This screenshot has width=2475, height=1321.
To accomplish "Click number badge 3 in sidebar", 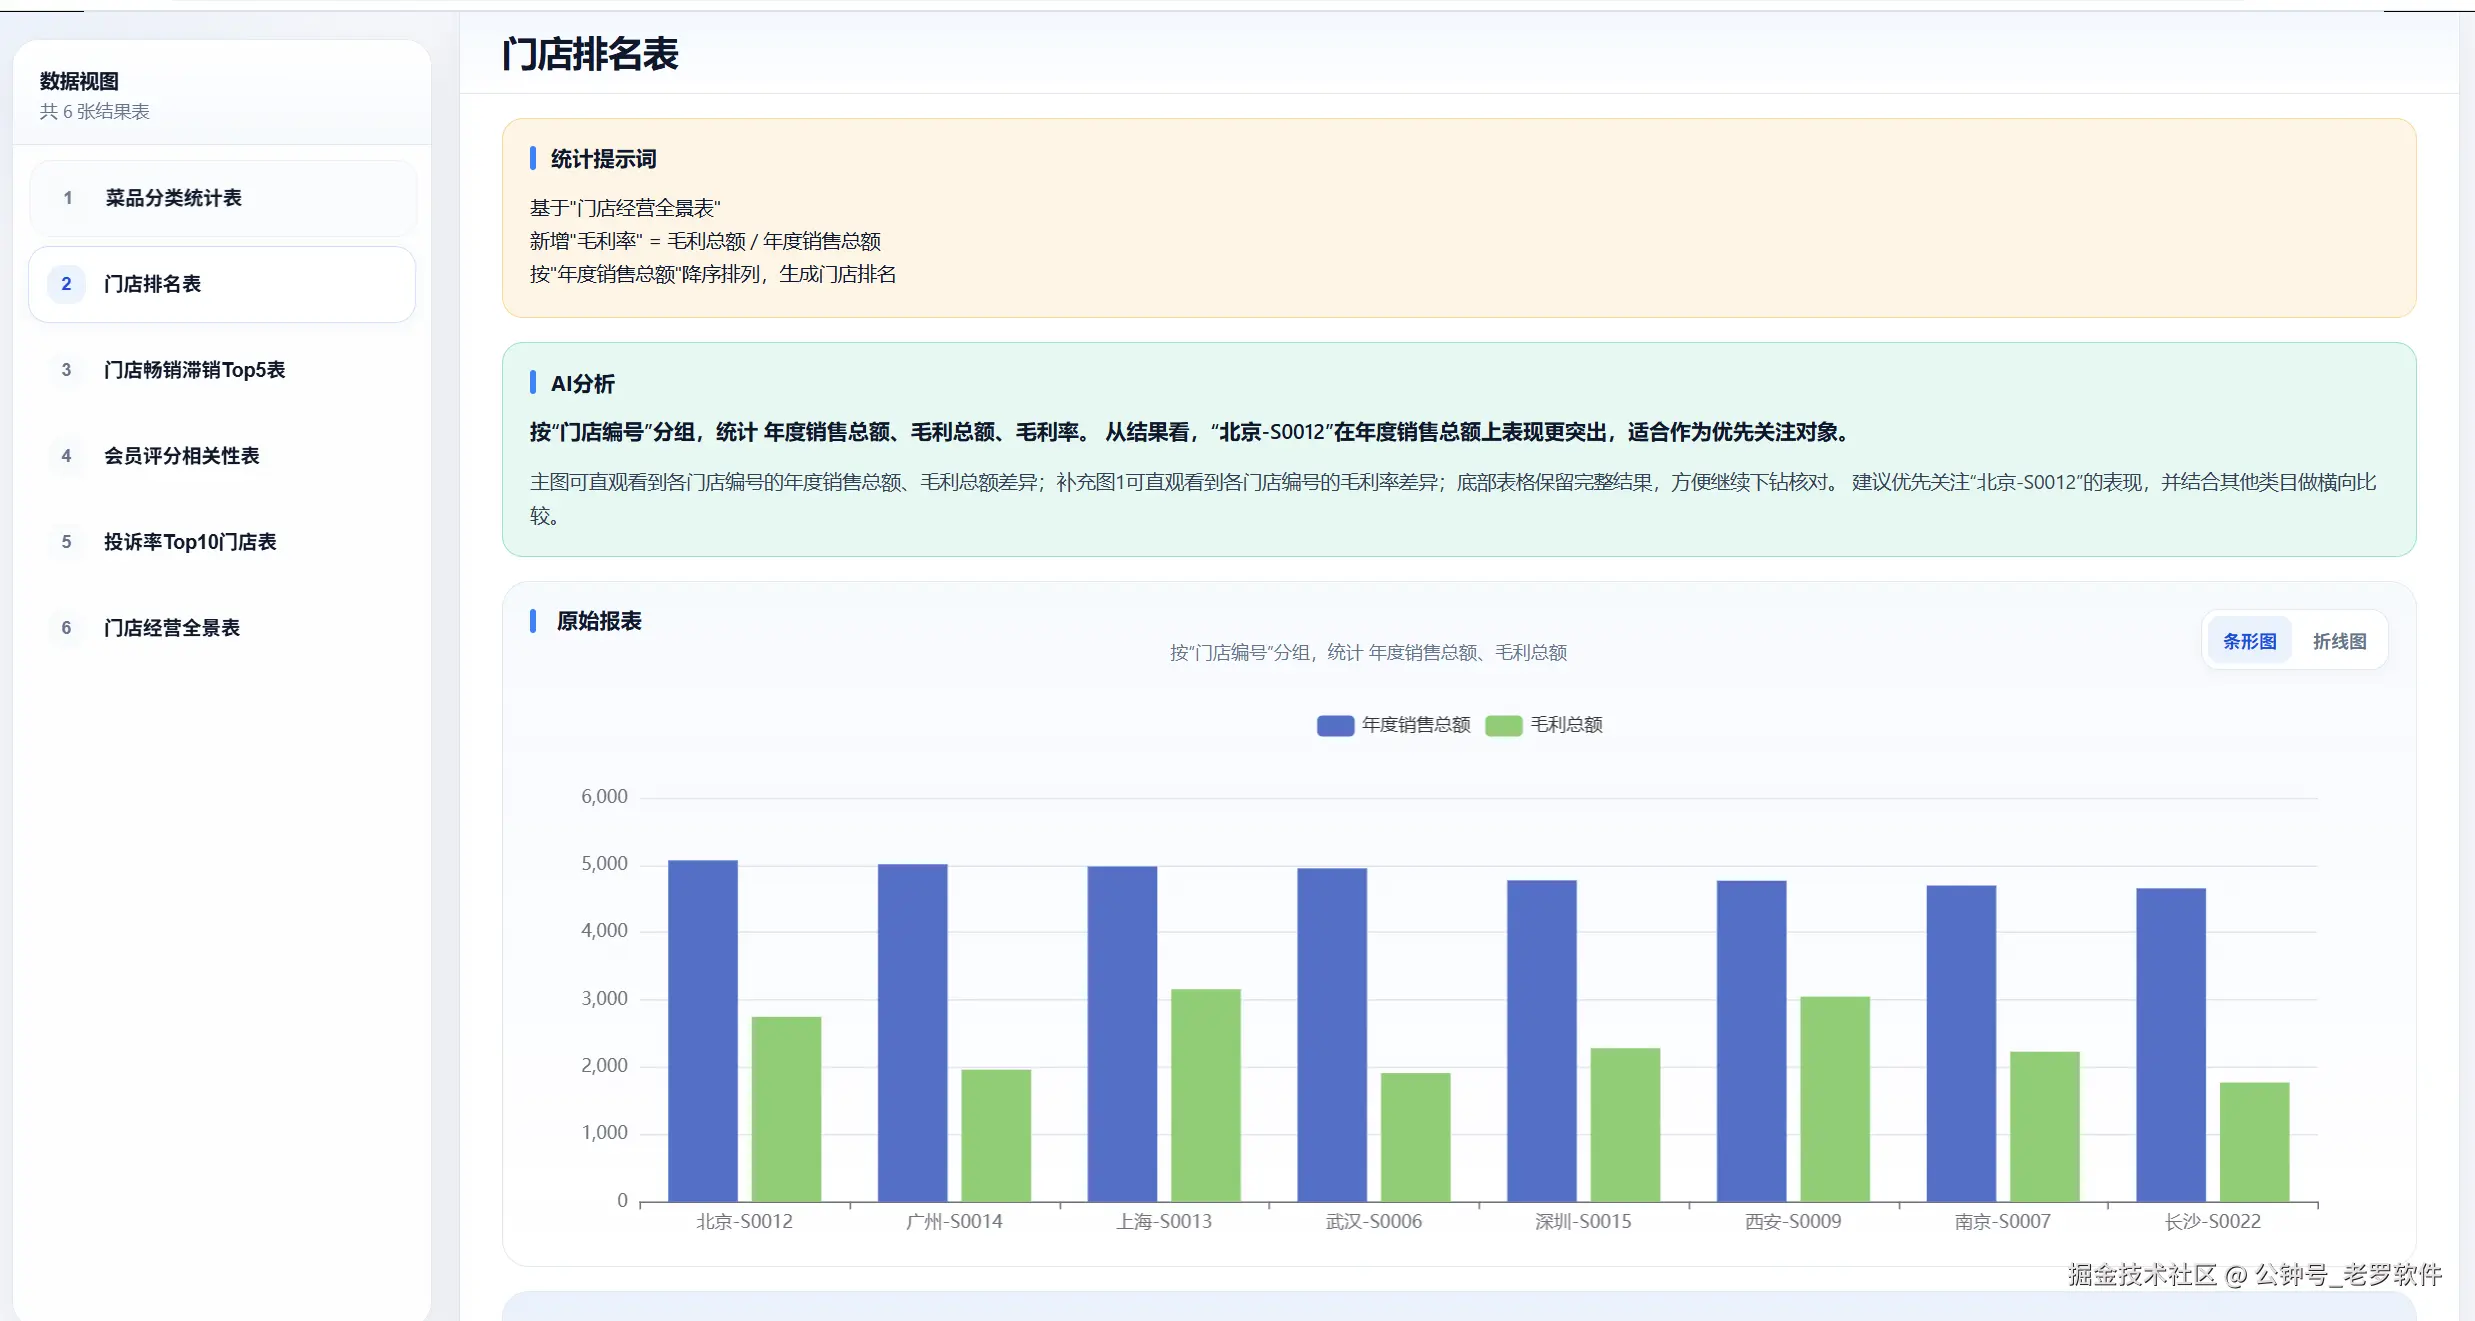I will [67, 370].
